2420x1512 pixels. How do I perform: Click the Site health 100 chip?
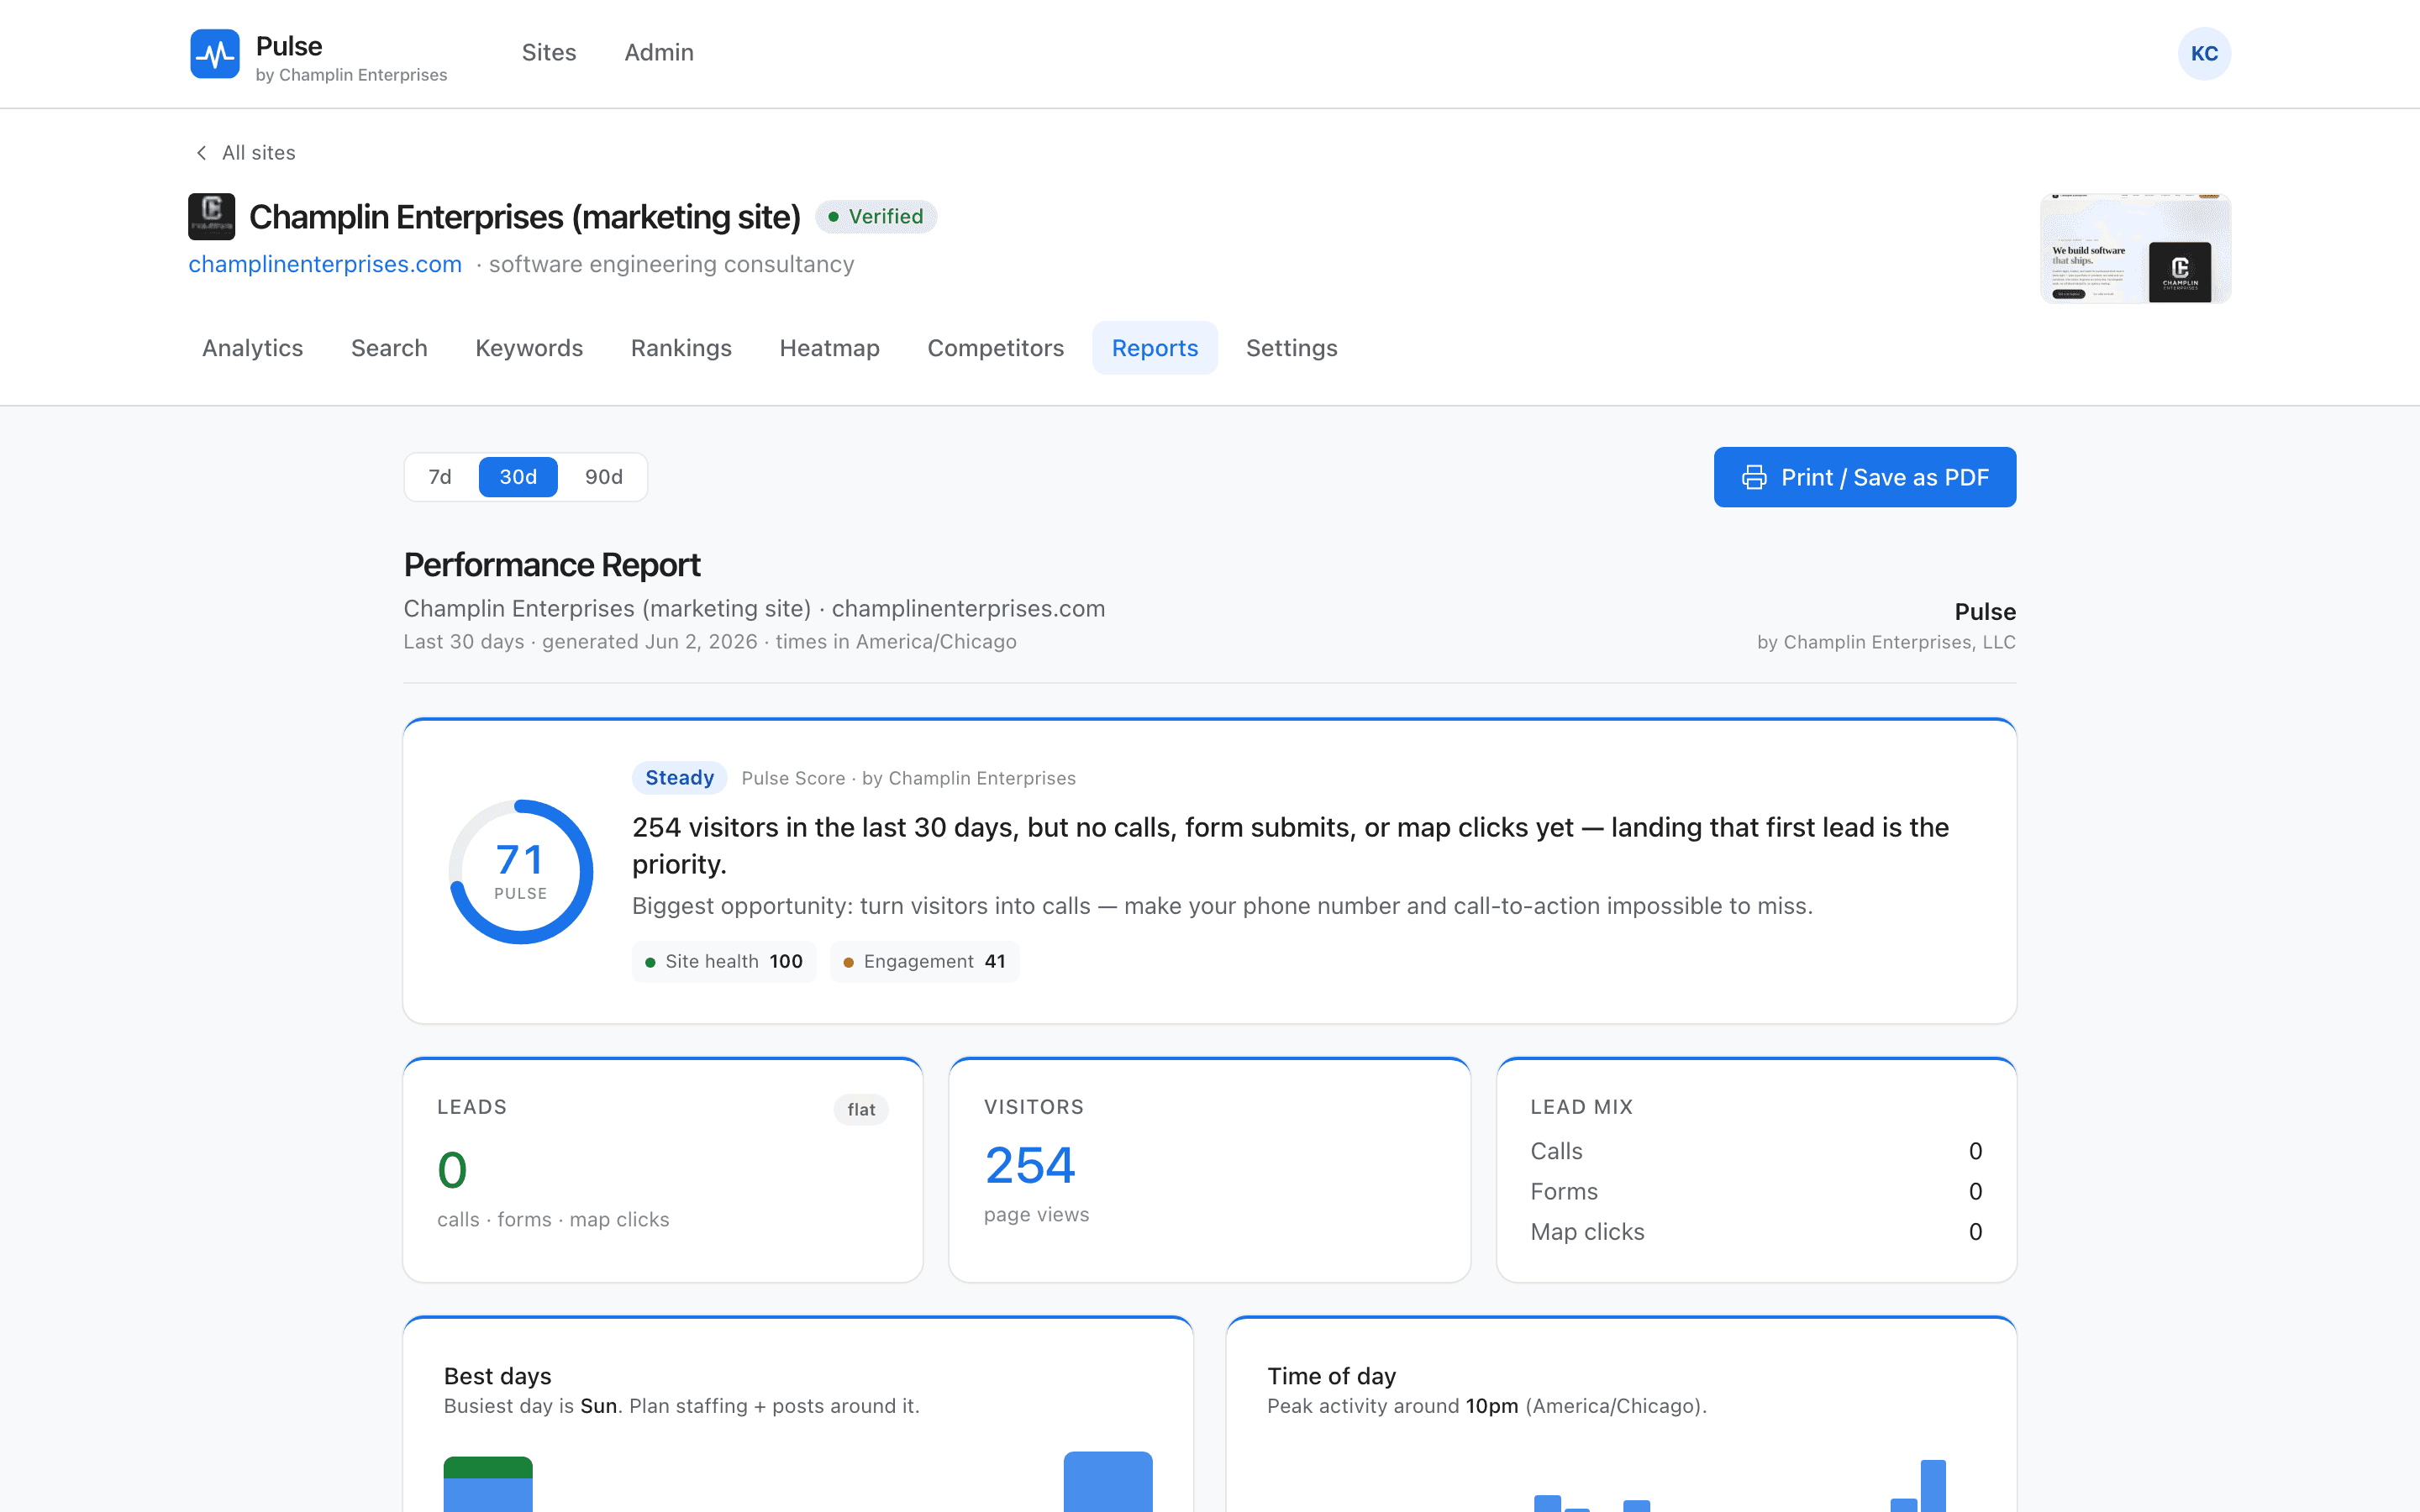point(724,961)
